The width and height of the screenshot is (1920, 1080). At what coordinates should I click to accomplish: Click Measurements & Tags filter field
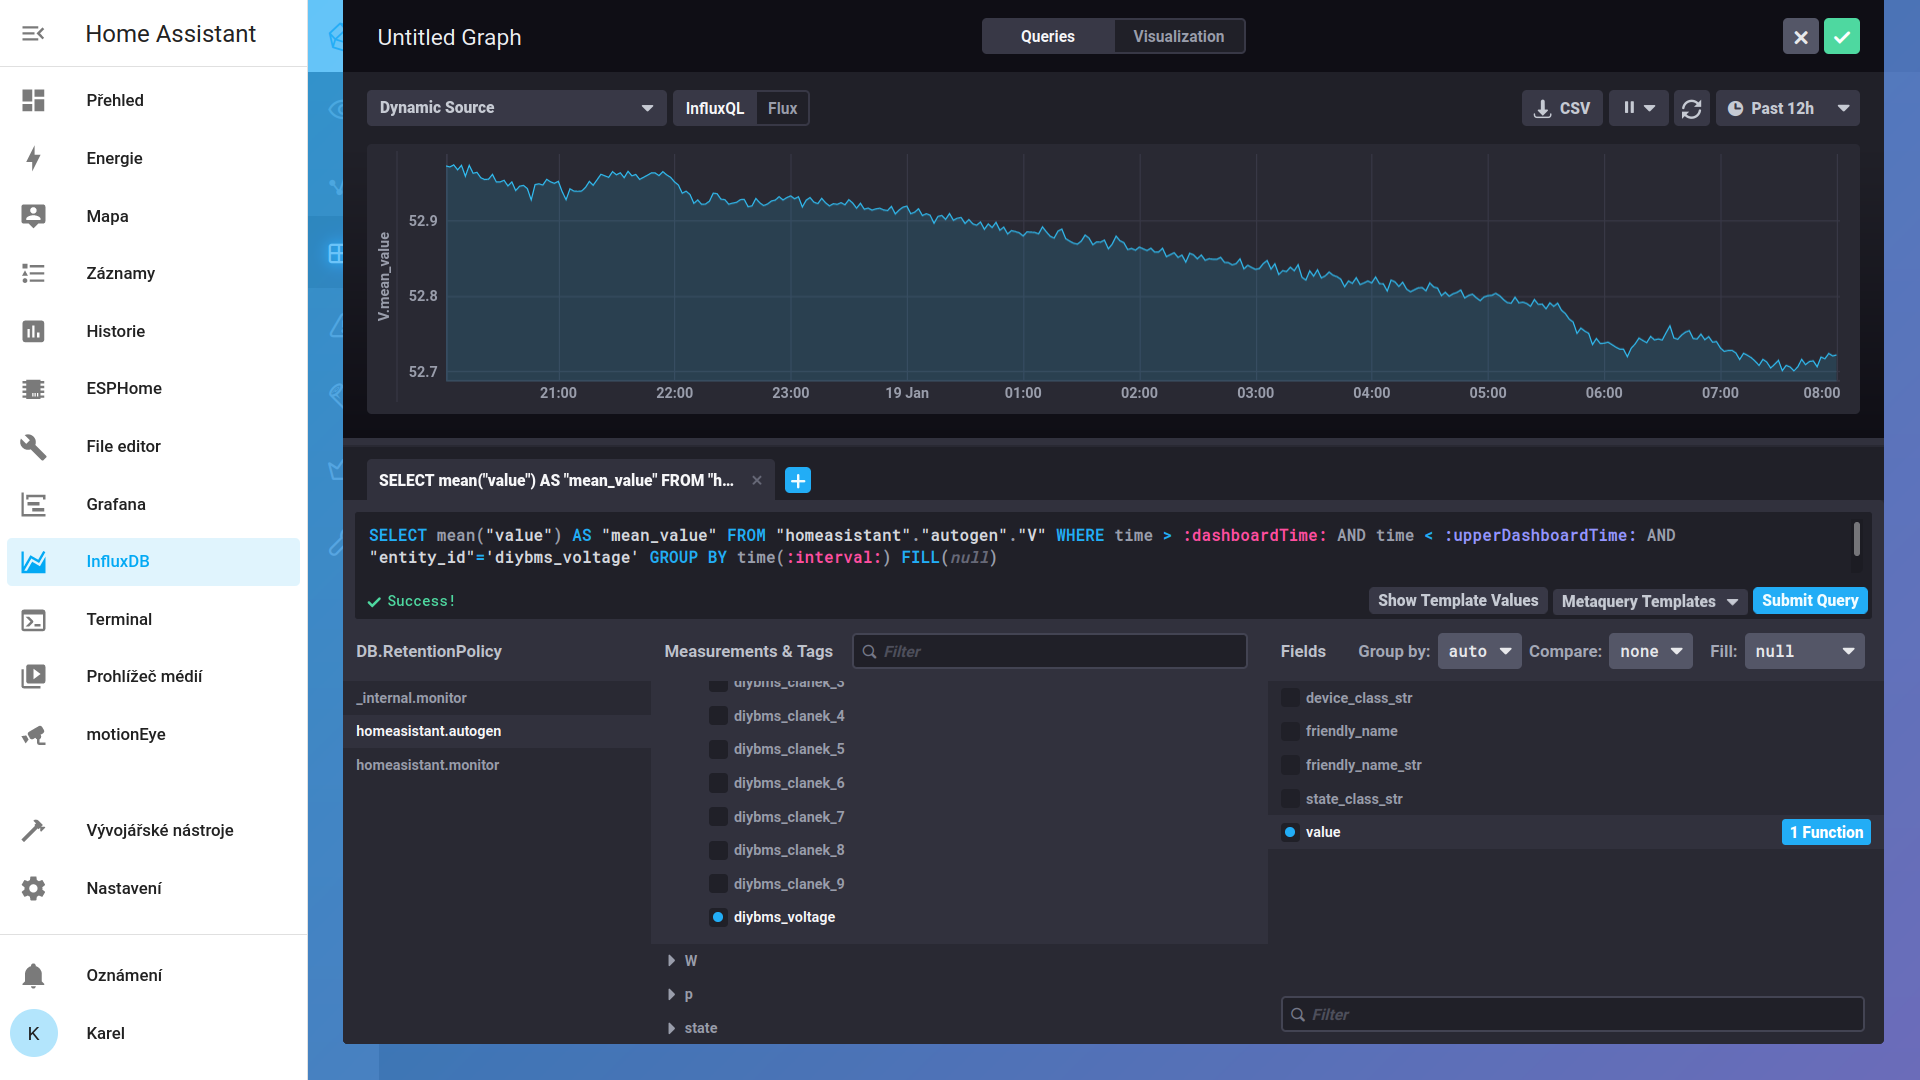(1049, 651)
